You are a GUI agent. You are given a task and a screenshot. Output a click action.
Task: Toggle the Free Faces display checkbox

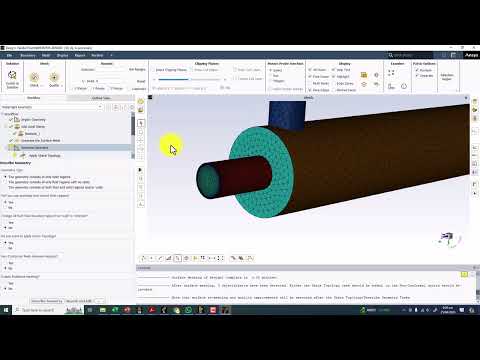click(x=310, y=76)
